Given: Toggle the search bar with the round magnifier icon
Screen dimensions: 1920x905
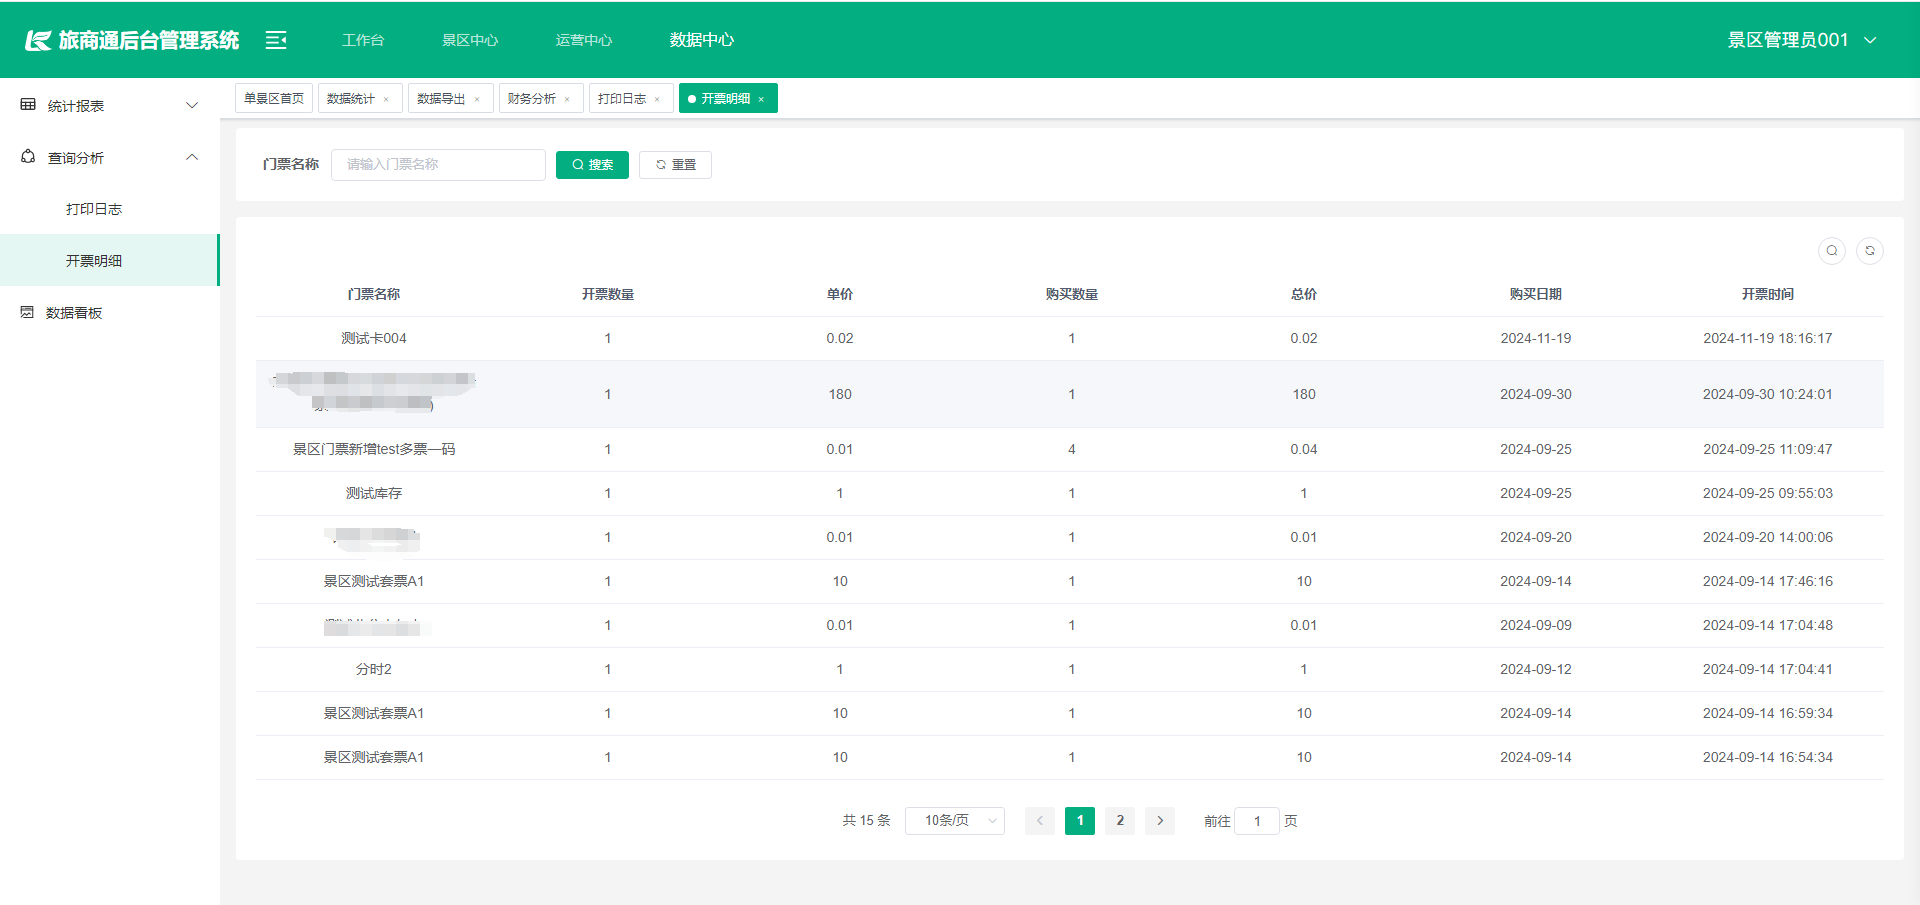Looking at the screenshot, I should point(1832,251).
